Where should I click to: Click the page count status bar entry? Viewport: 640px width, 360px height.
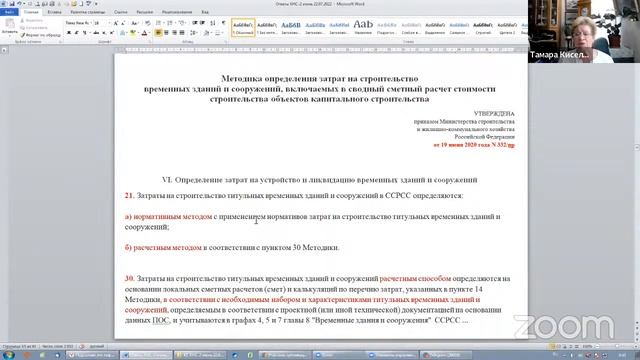19,346
